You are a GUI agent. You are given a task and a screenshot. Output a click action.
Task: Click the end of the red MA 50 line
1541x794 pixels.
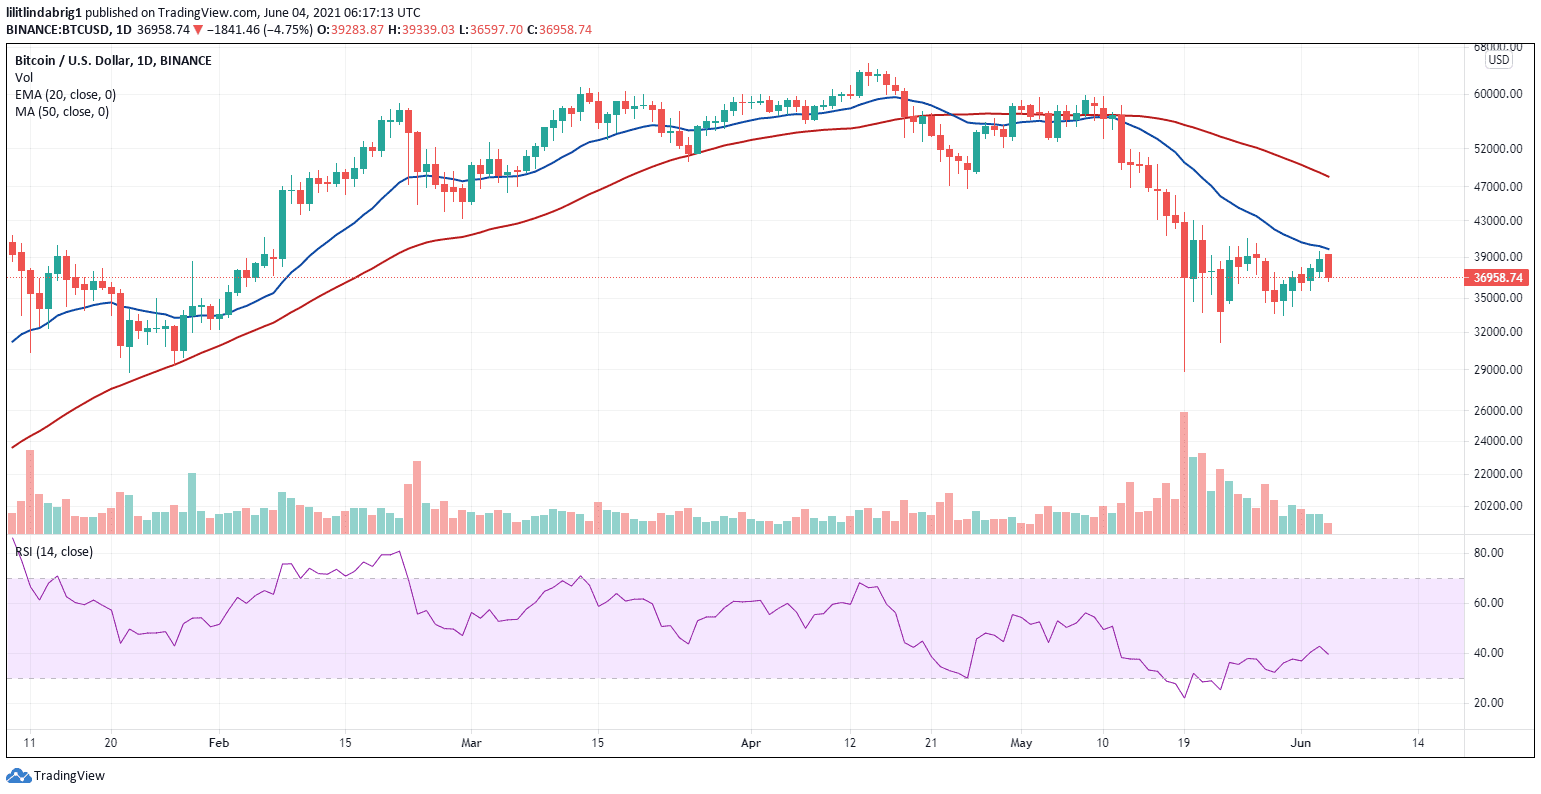pos(1328,176)
